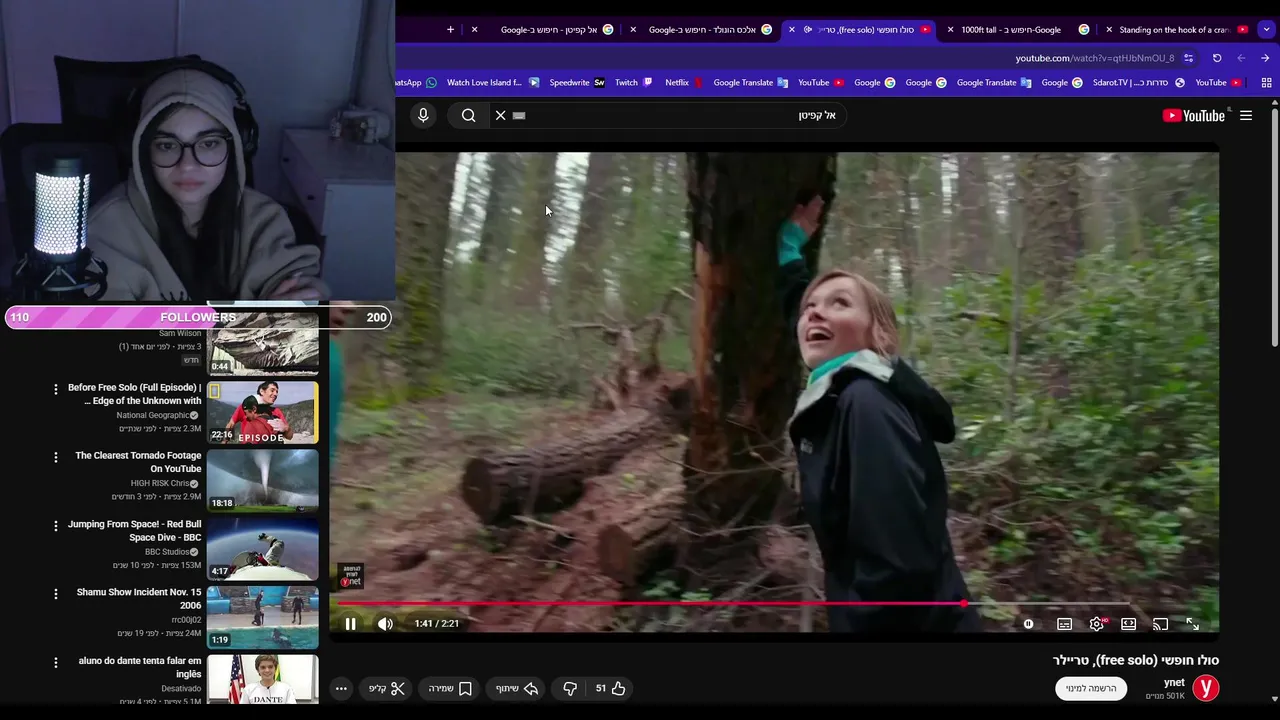Save the video via שמירה button
The width and height of the screenshot is (1280, 720).
(x=450, y=688)
